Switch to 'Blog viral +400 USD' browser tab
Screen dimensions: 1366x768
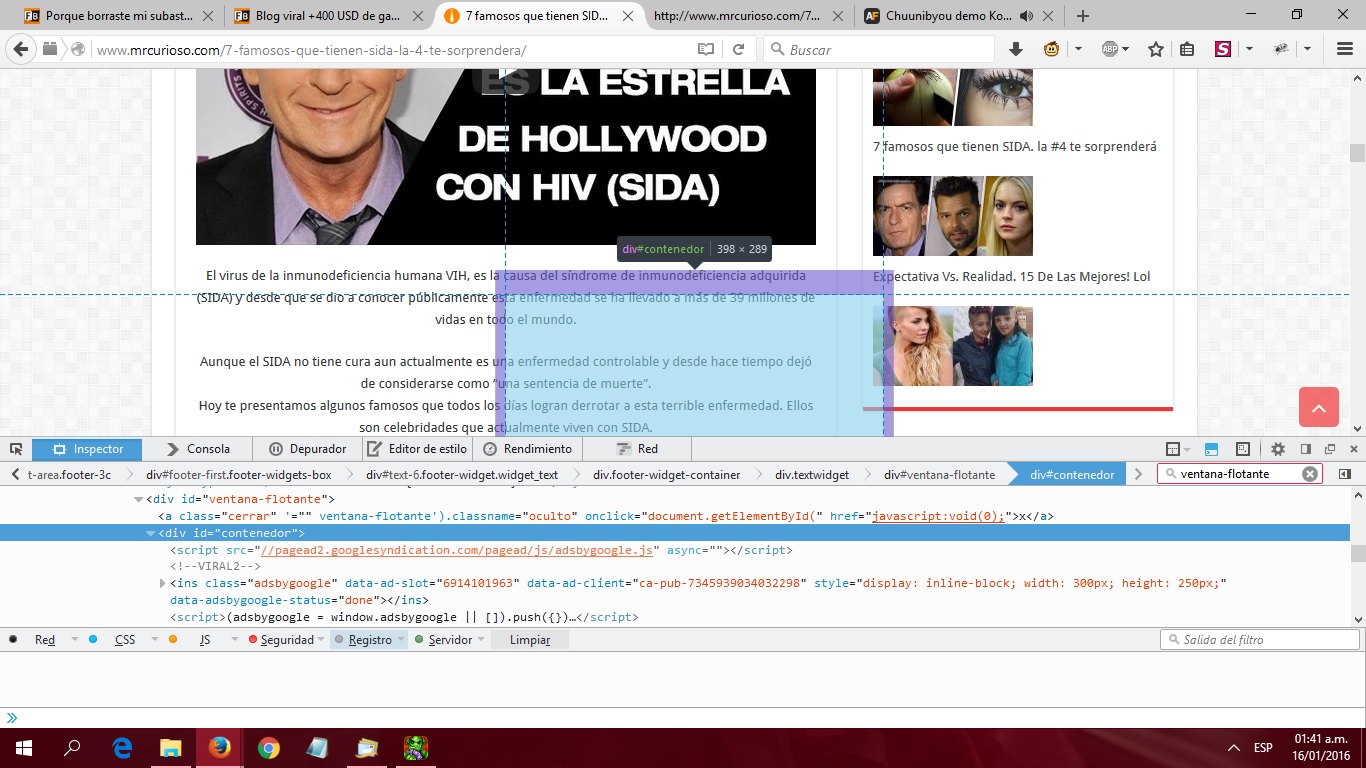pos(327,16)
